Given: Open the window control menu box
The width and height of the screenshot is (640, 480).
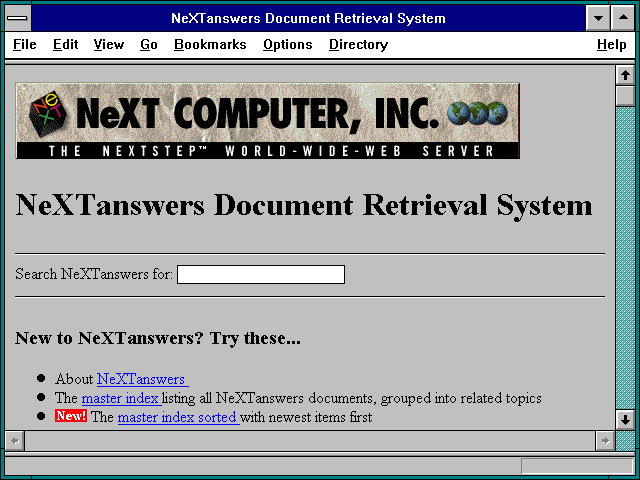Looking at the screenshot, I should point(17,18).
